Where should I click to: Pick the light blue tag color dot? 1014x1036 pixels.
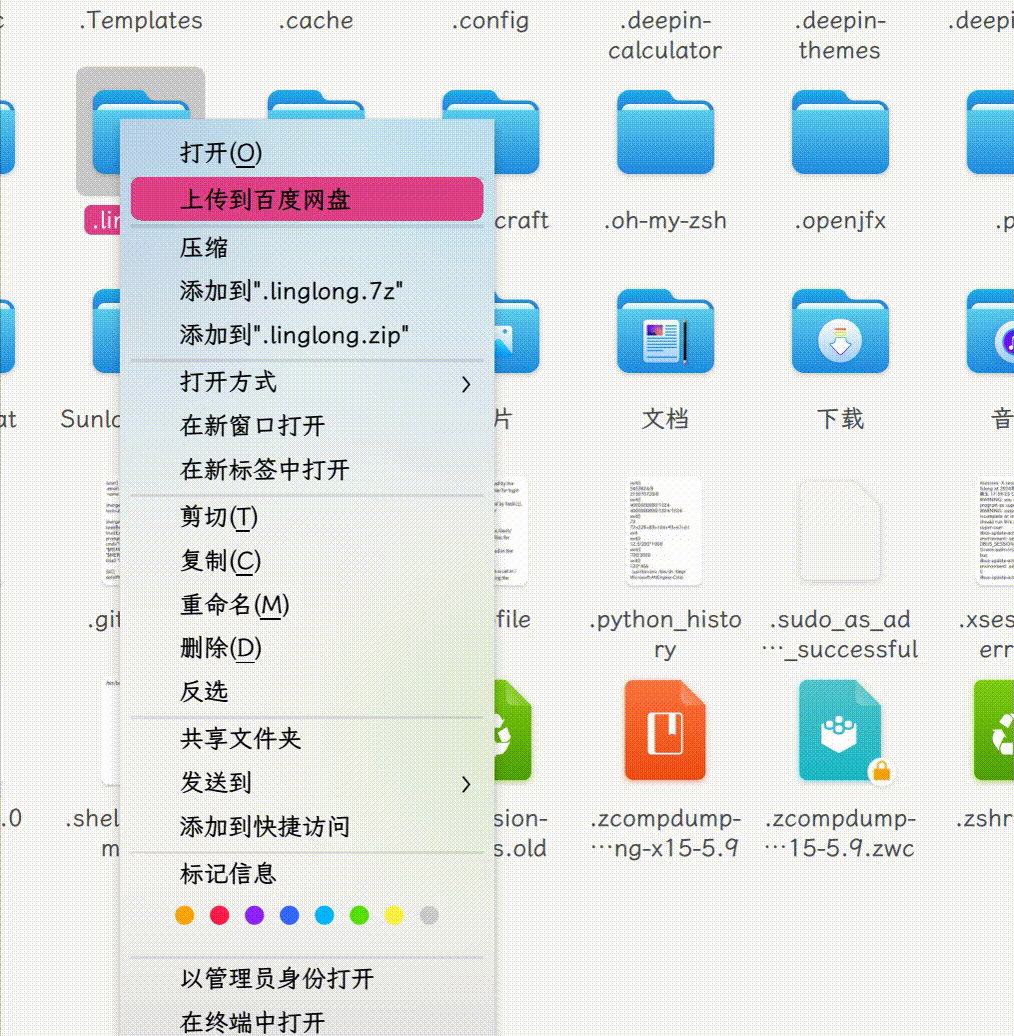[324, 915]
